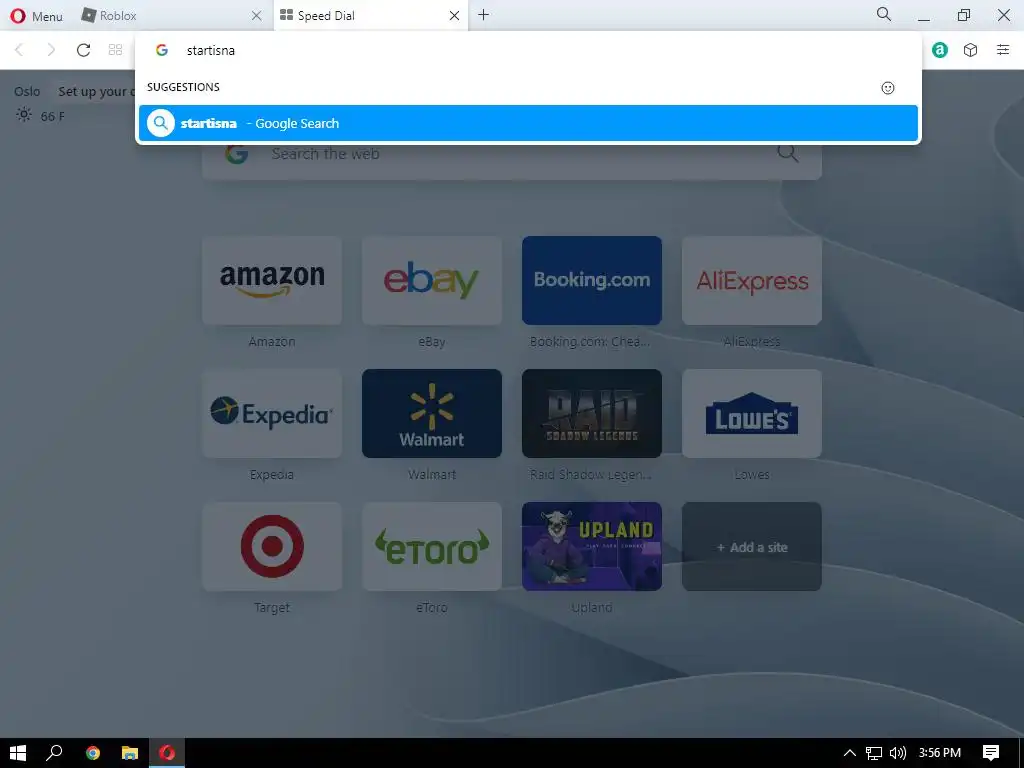Close the Roblox tab
Viewport: 1024px width, 768px height.
(257, 16)
